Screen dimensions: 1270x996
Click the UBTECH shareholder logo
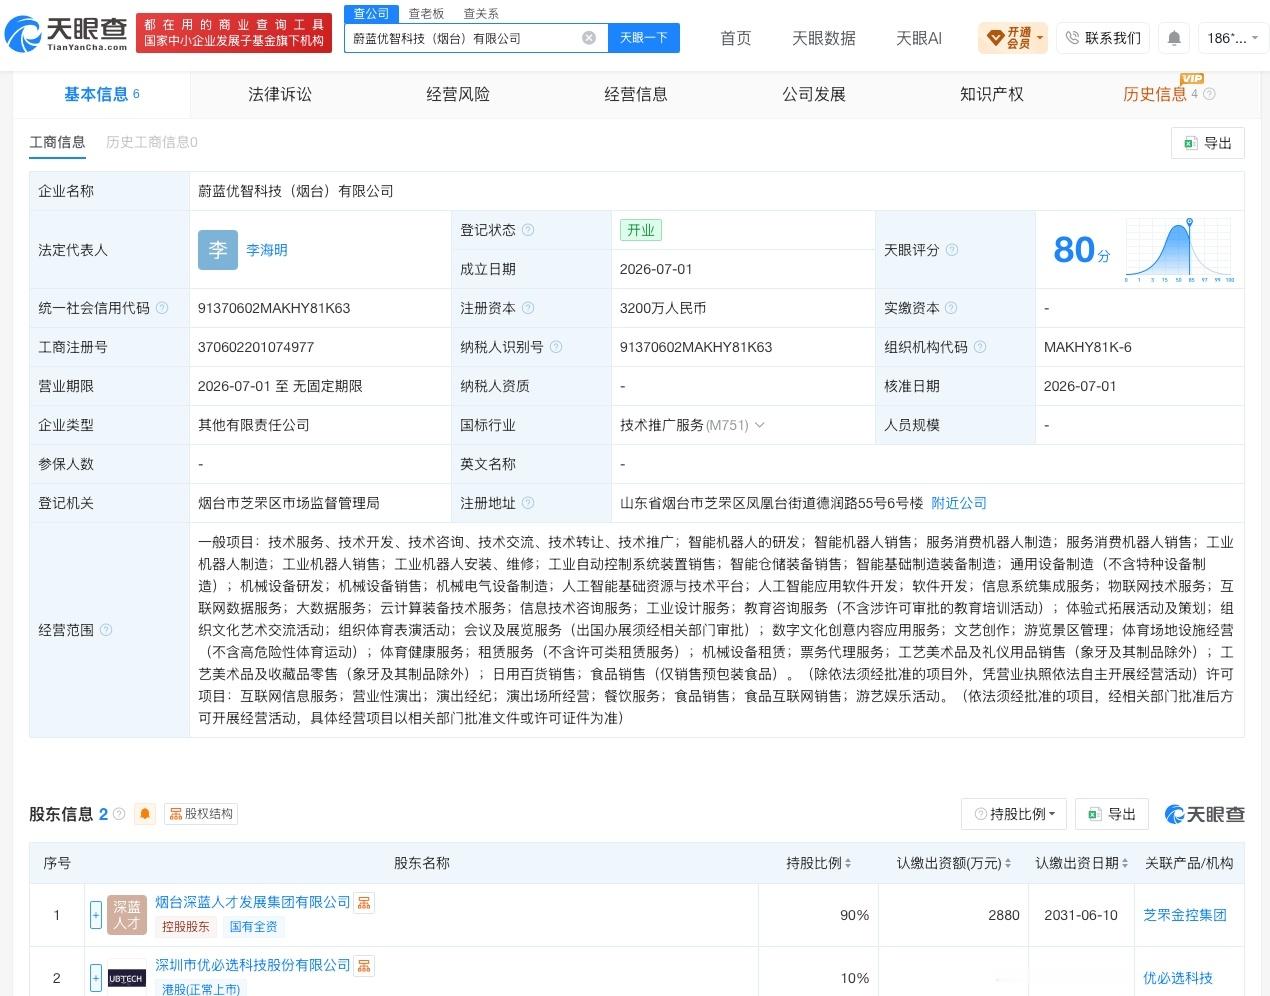point(127,978)
